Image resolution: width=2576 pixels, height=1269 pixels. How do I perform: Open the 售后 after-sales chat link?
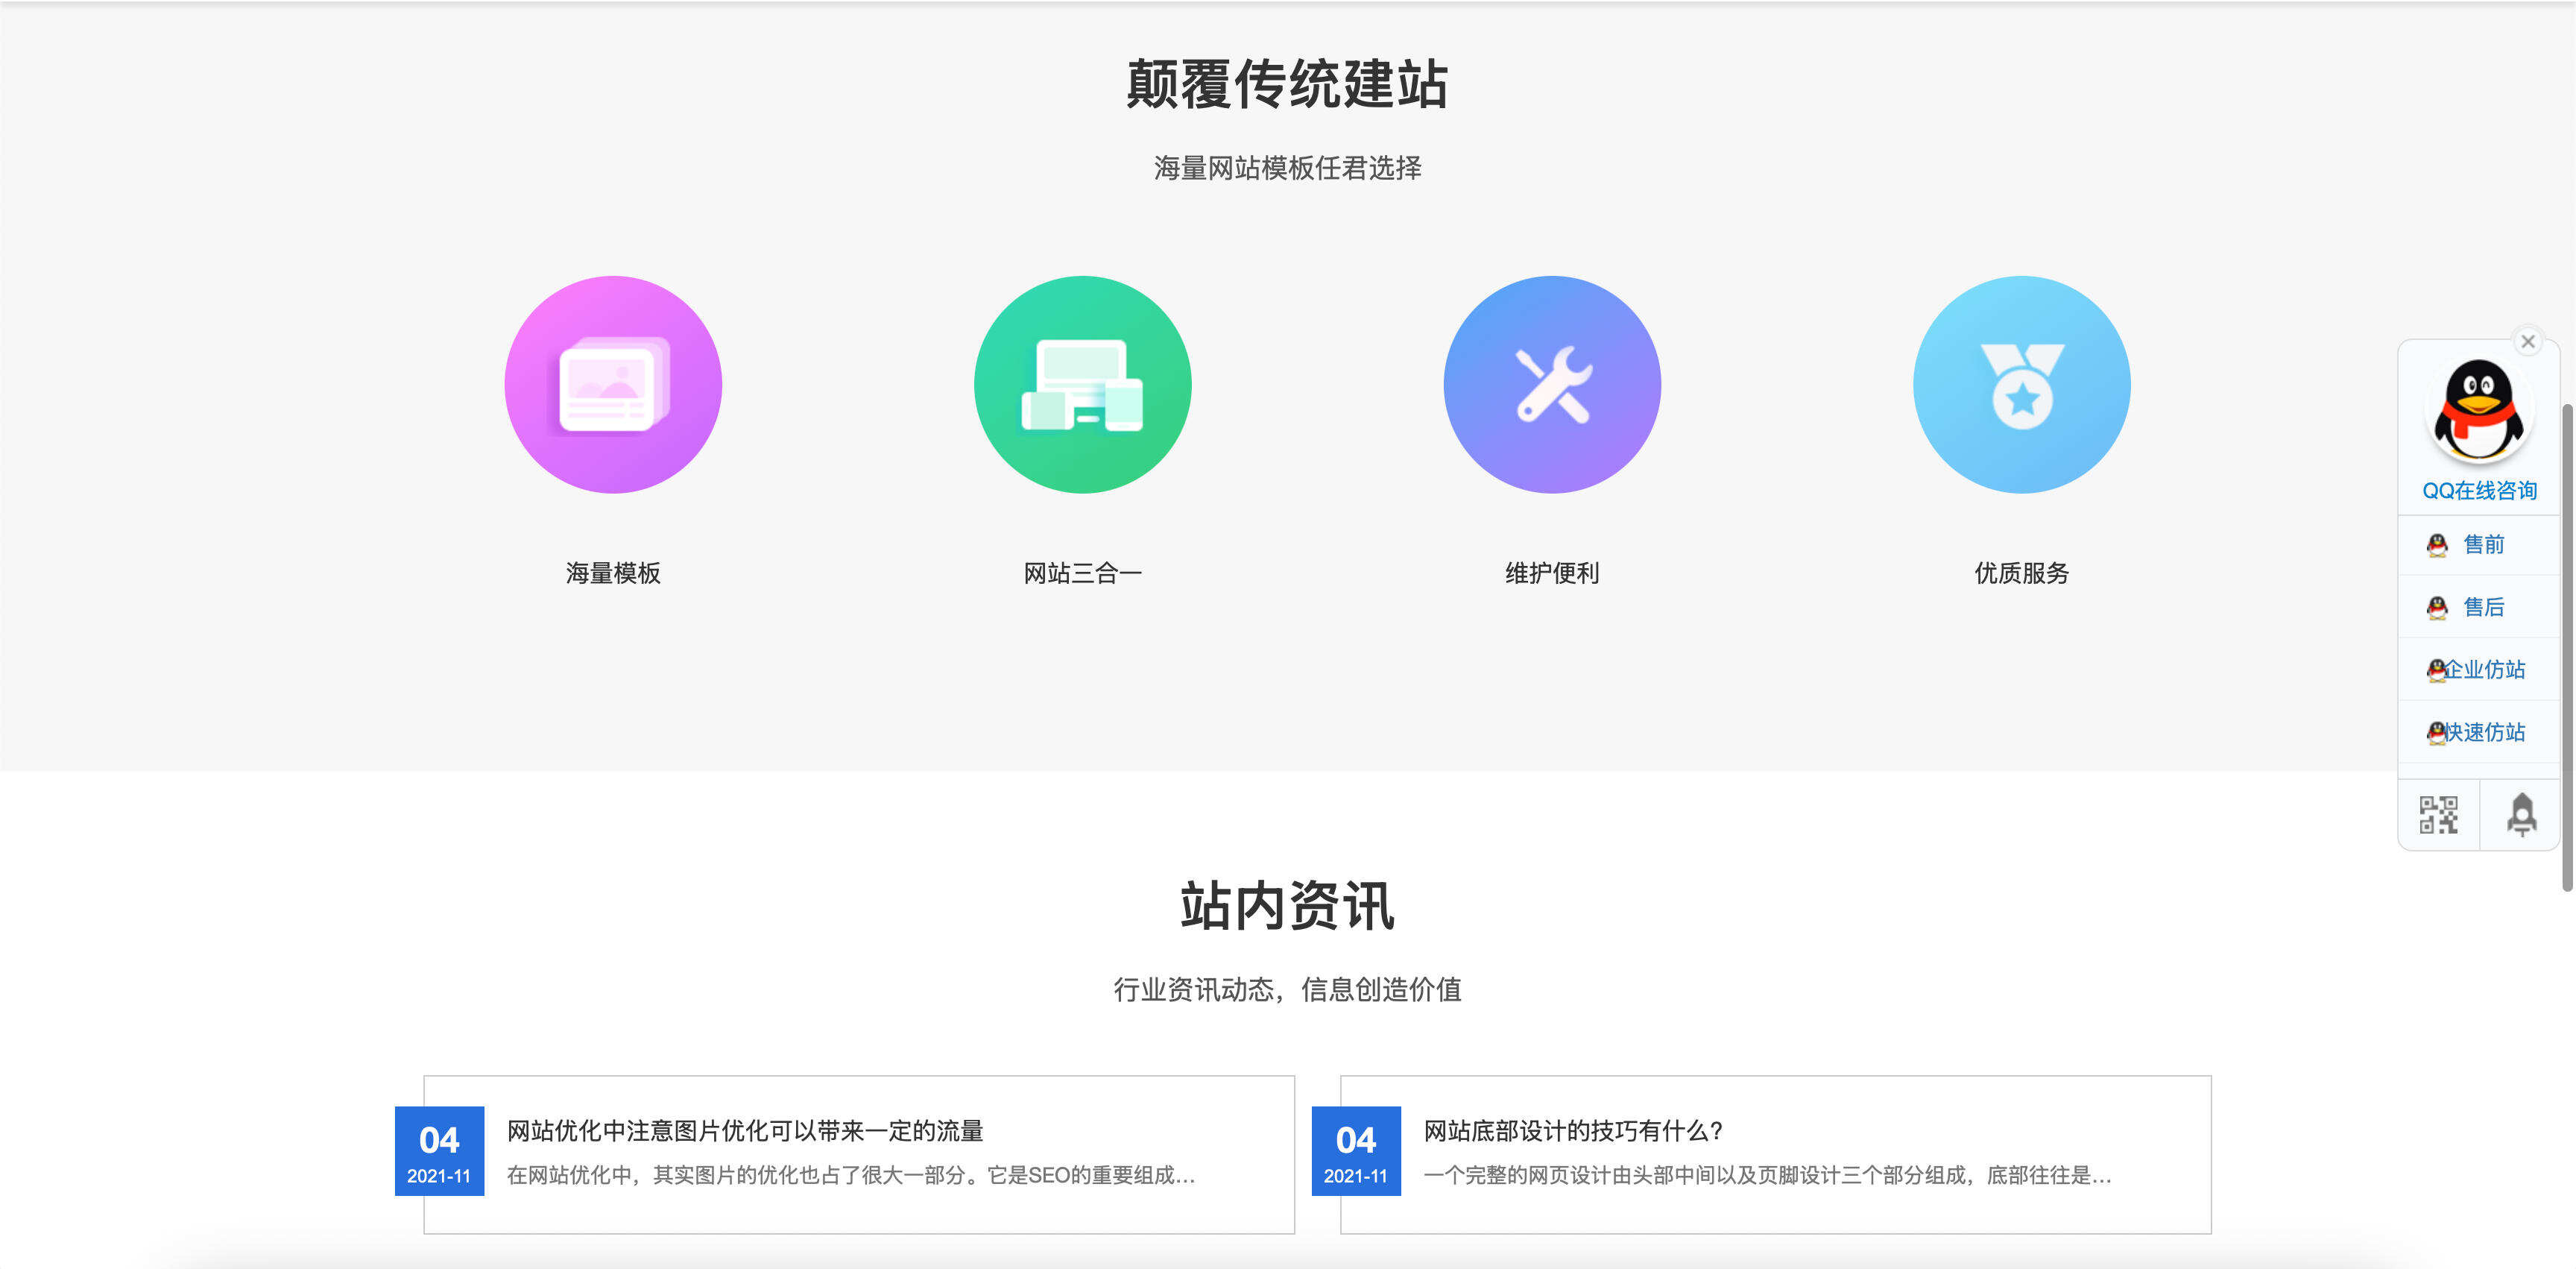[x=2487, y=607]
